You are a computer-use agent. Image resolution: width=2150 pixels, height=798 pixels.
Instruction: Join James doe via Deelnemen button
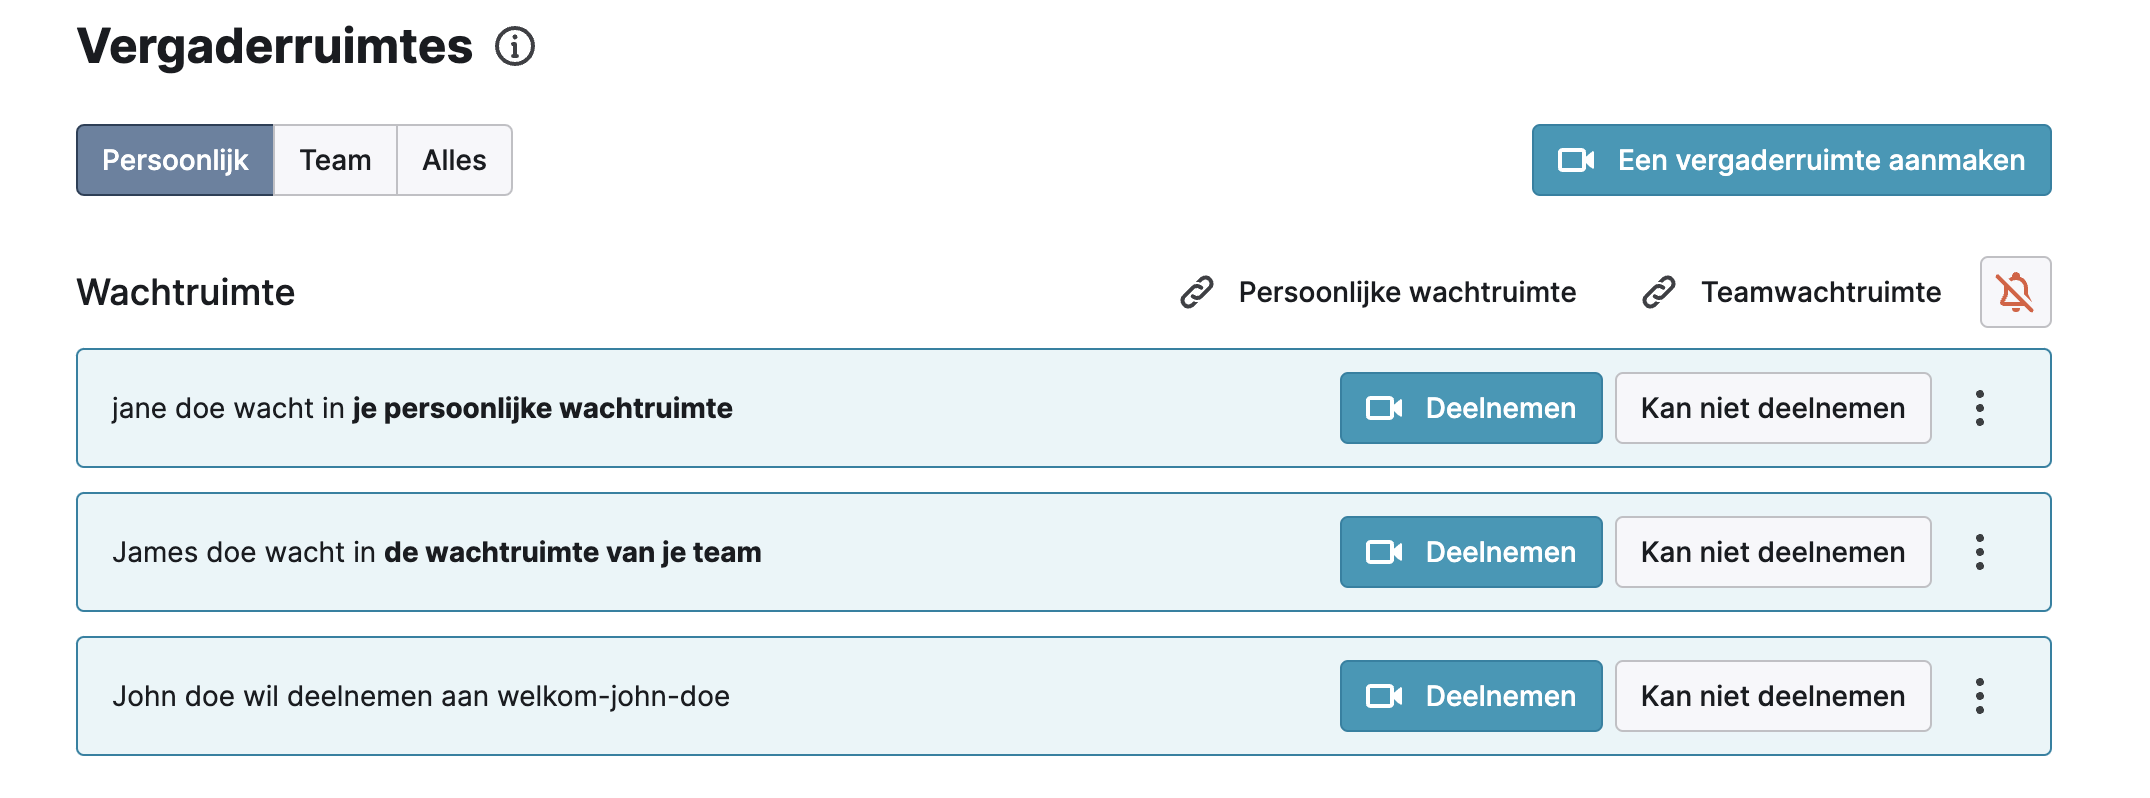(1471, 552)
